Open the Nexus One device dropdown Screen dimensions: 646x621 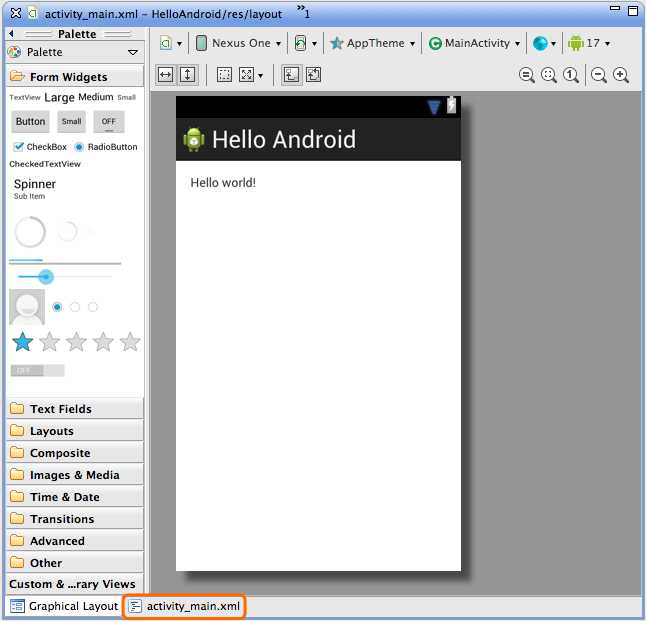click(279, 44)
